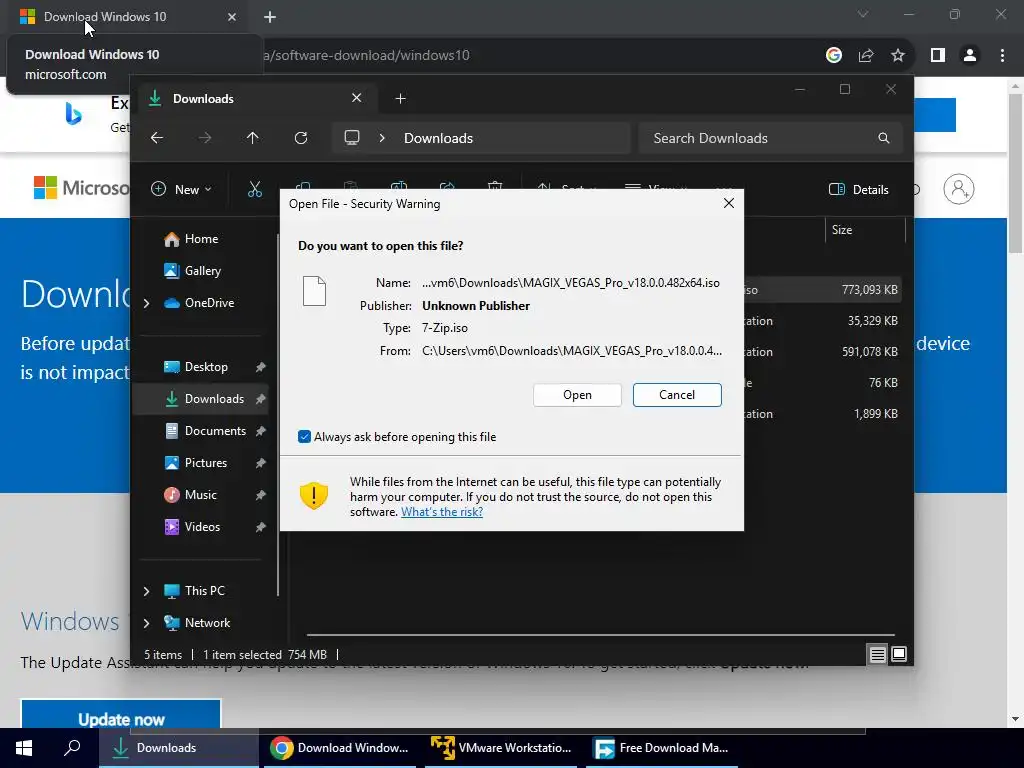The height and width of the screenshot is (768, 1024).
Task: Click the pin icon next to Documents
Action: click(x=261, y=431)
